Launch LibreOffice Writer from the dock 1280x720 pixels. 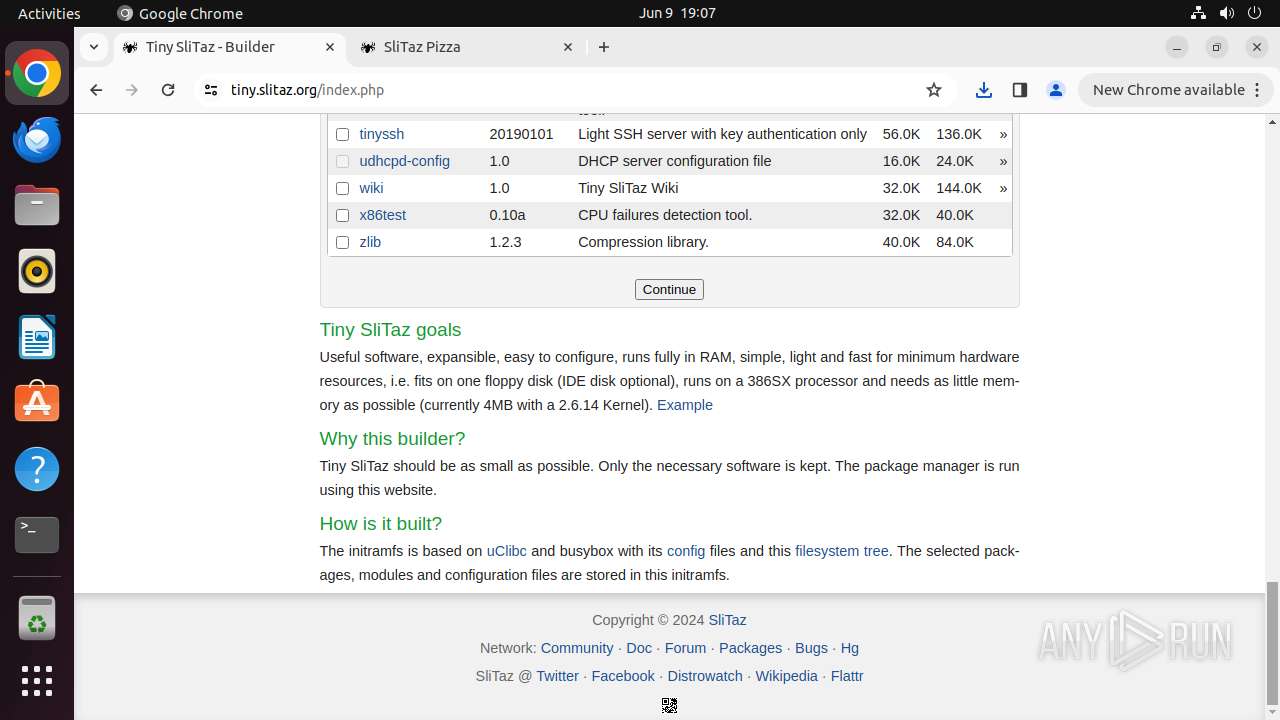coord(37,337)
